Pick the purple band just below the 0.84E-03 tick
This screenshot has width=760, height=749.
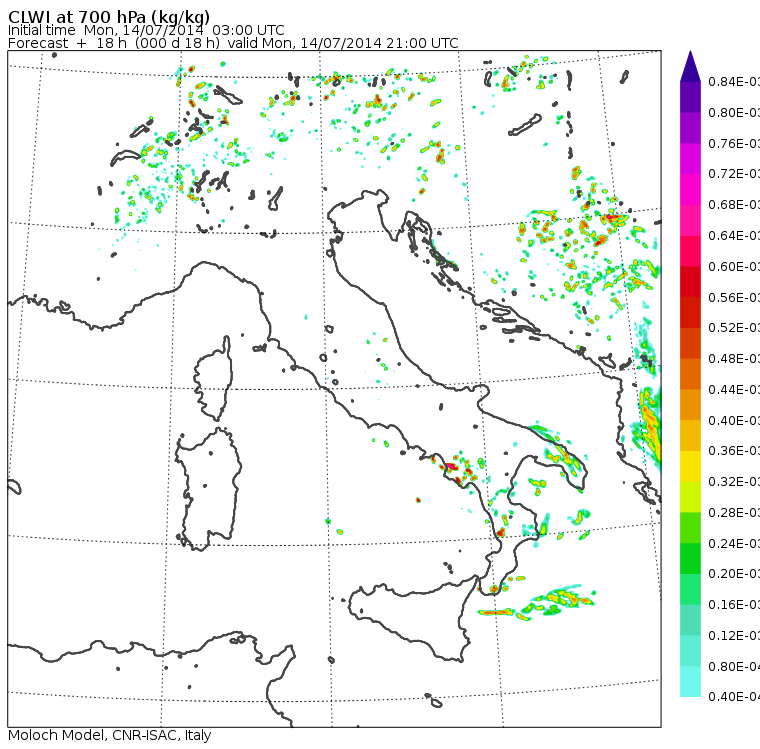pyautogui.click(x=690, y=97)
